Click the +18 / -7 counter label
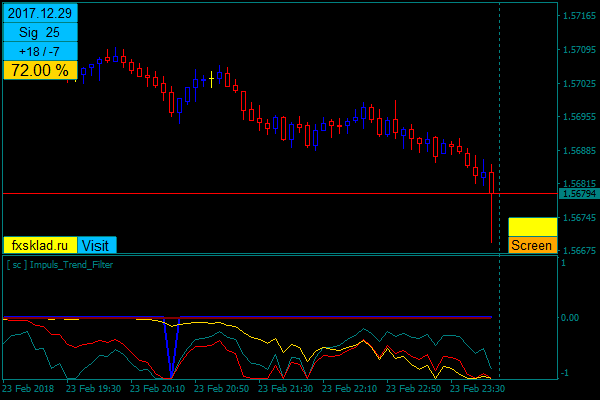The width and height of the screenshot is (600, 400). pyautogui.click(x=40, y=51)
